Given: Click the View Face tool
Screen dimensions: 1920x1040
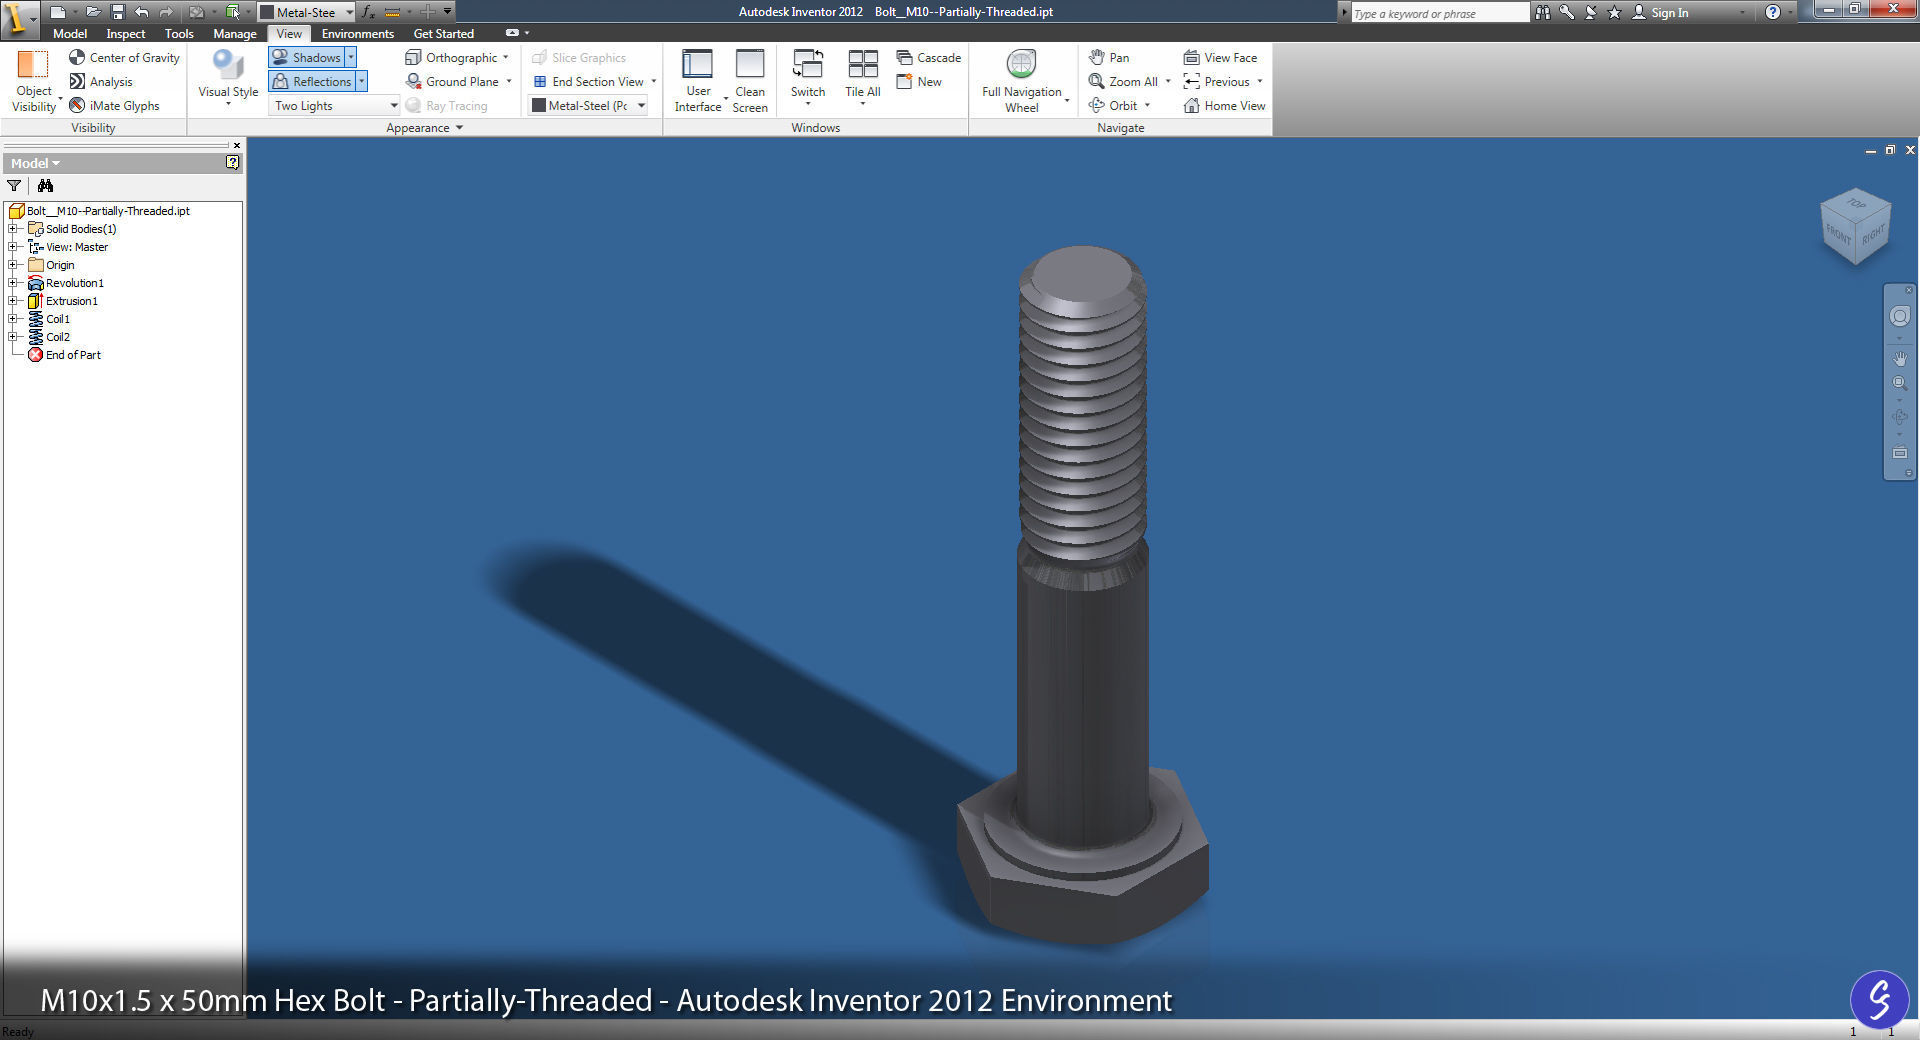Looking at the screenshot, I should 1220,58.
